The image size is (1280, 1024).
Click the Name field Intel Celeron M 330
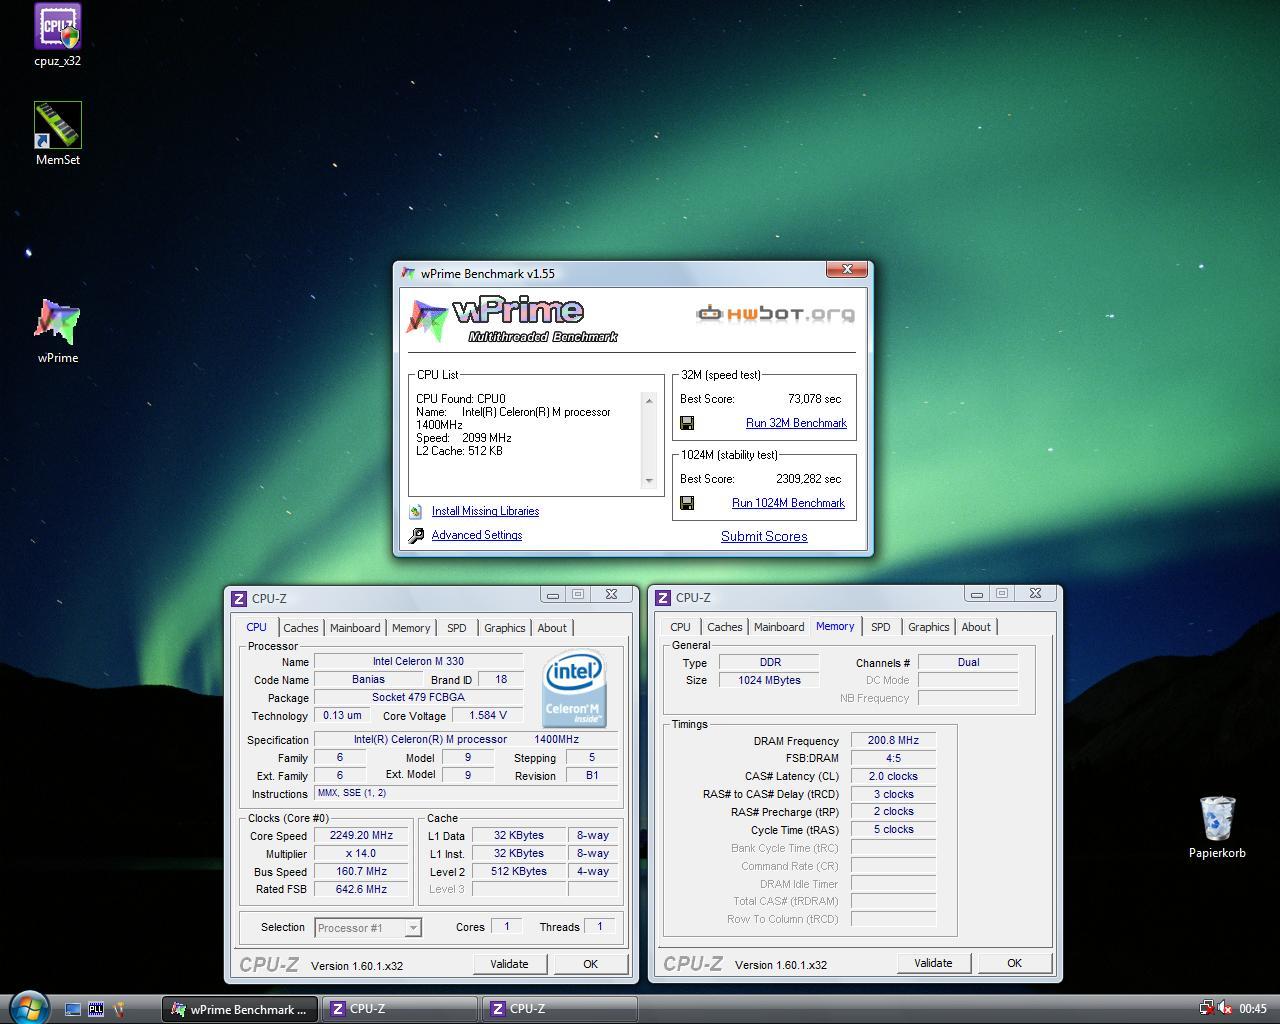pos(418,661)
